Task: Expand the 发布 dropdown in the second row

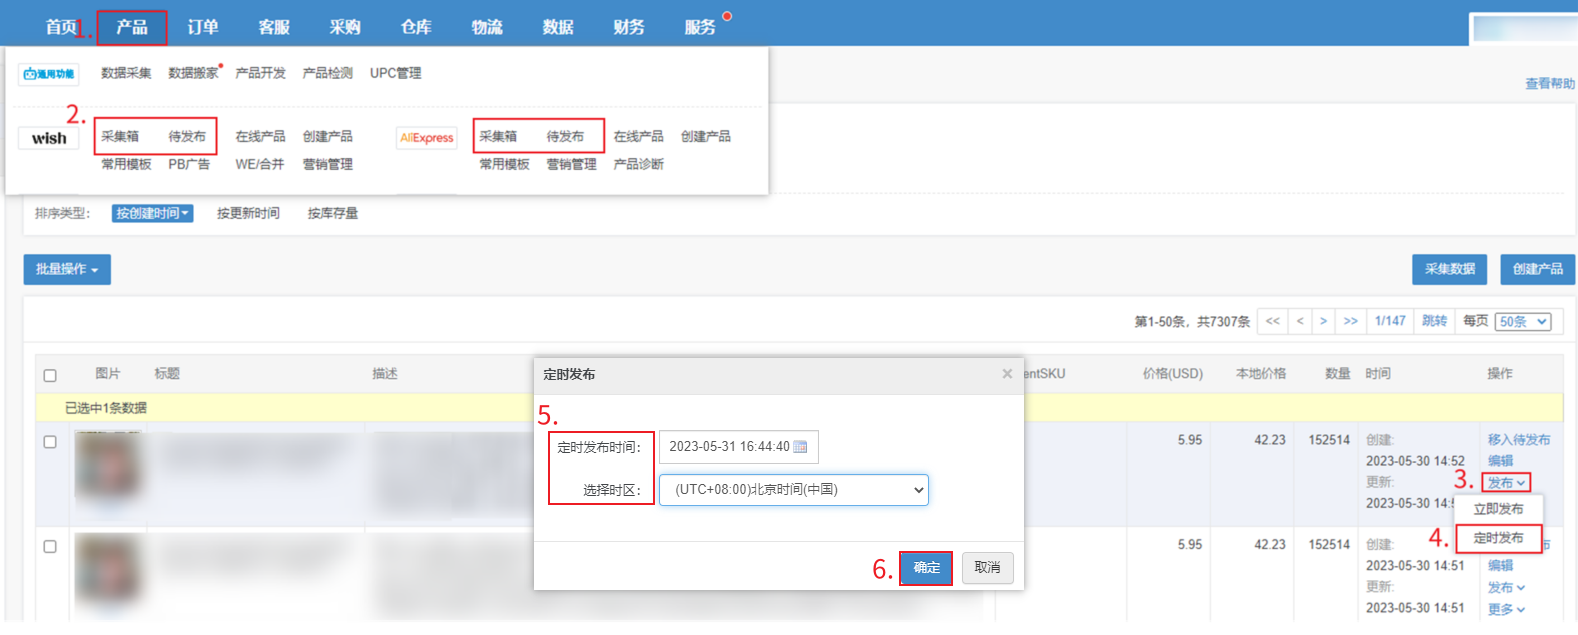Action: [1506, 588]
